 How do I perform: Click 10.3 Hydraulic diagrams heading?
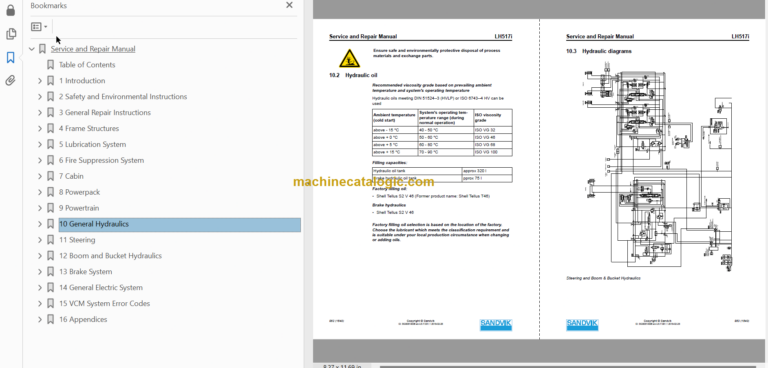click(599, 51)
